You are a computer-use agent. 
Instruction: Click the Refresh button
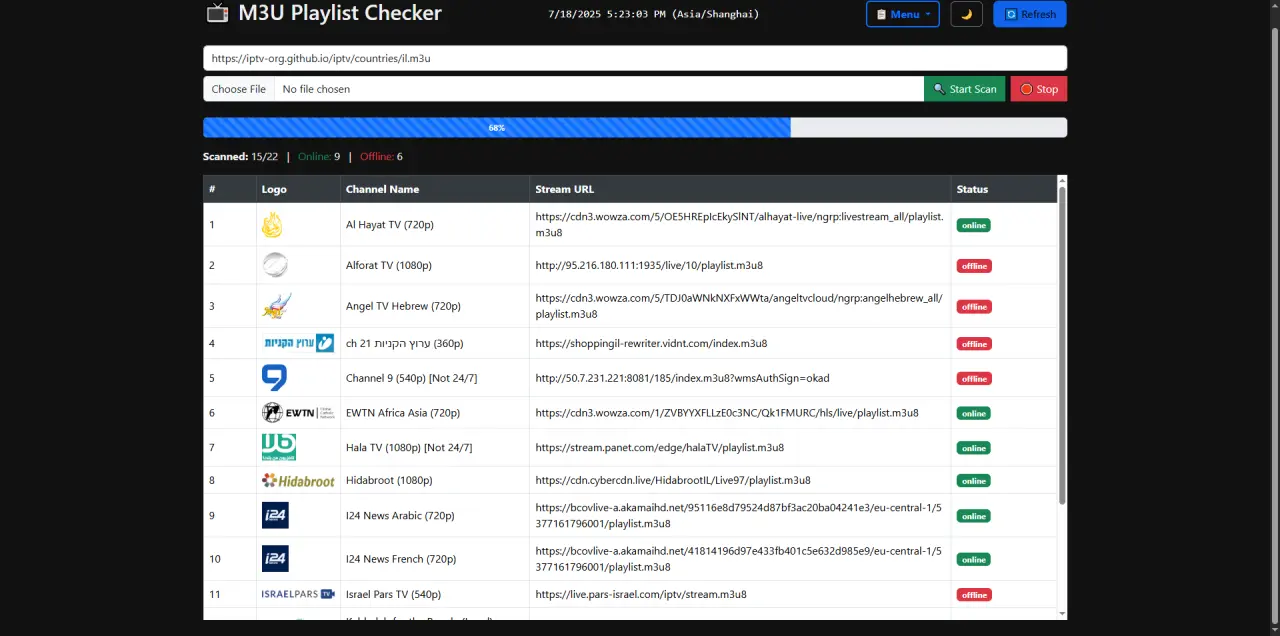point(1030,14)
